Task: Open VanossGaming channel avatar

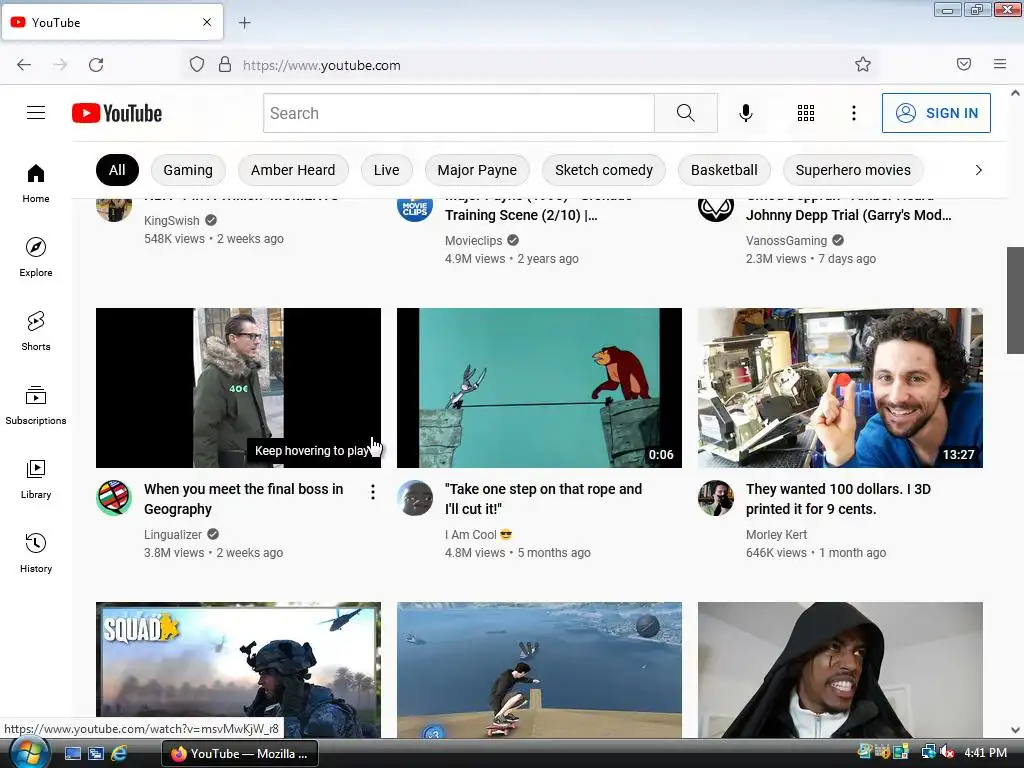Action: (716, 209)
